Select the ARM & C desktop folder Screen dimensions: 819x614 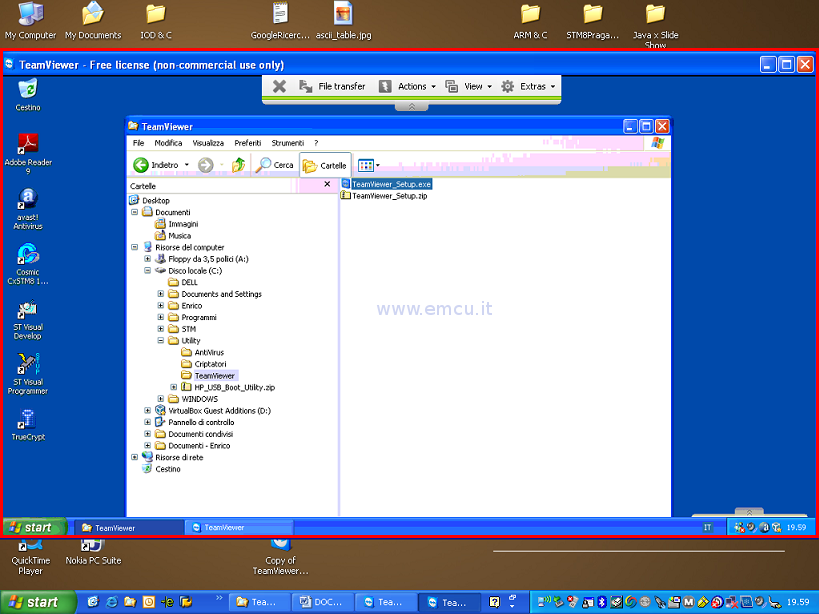point(530,21)
